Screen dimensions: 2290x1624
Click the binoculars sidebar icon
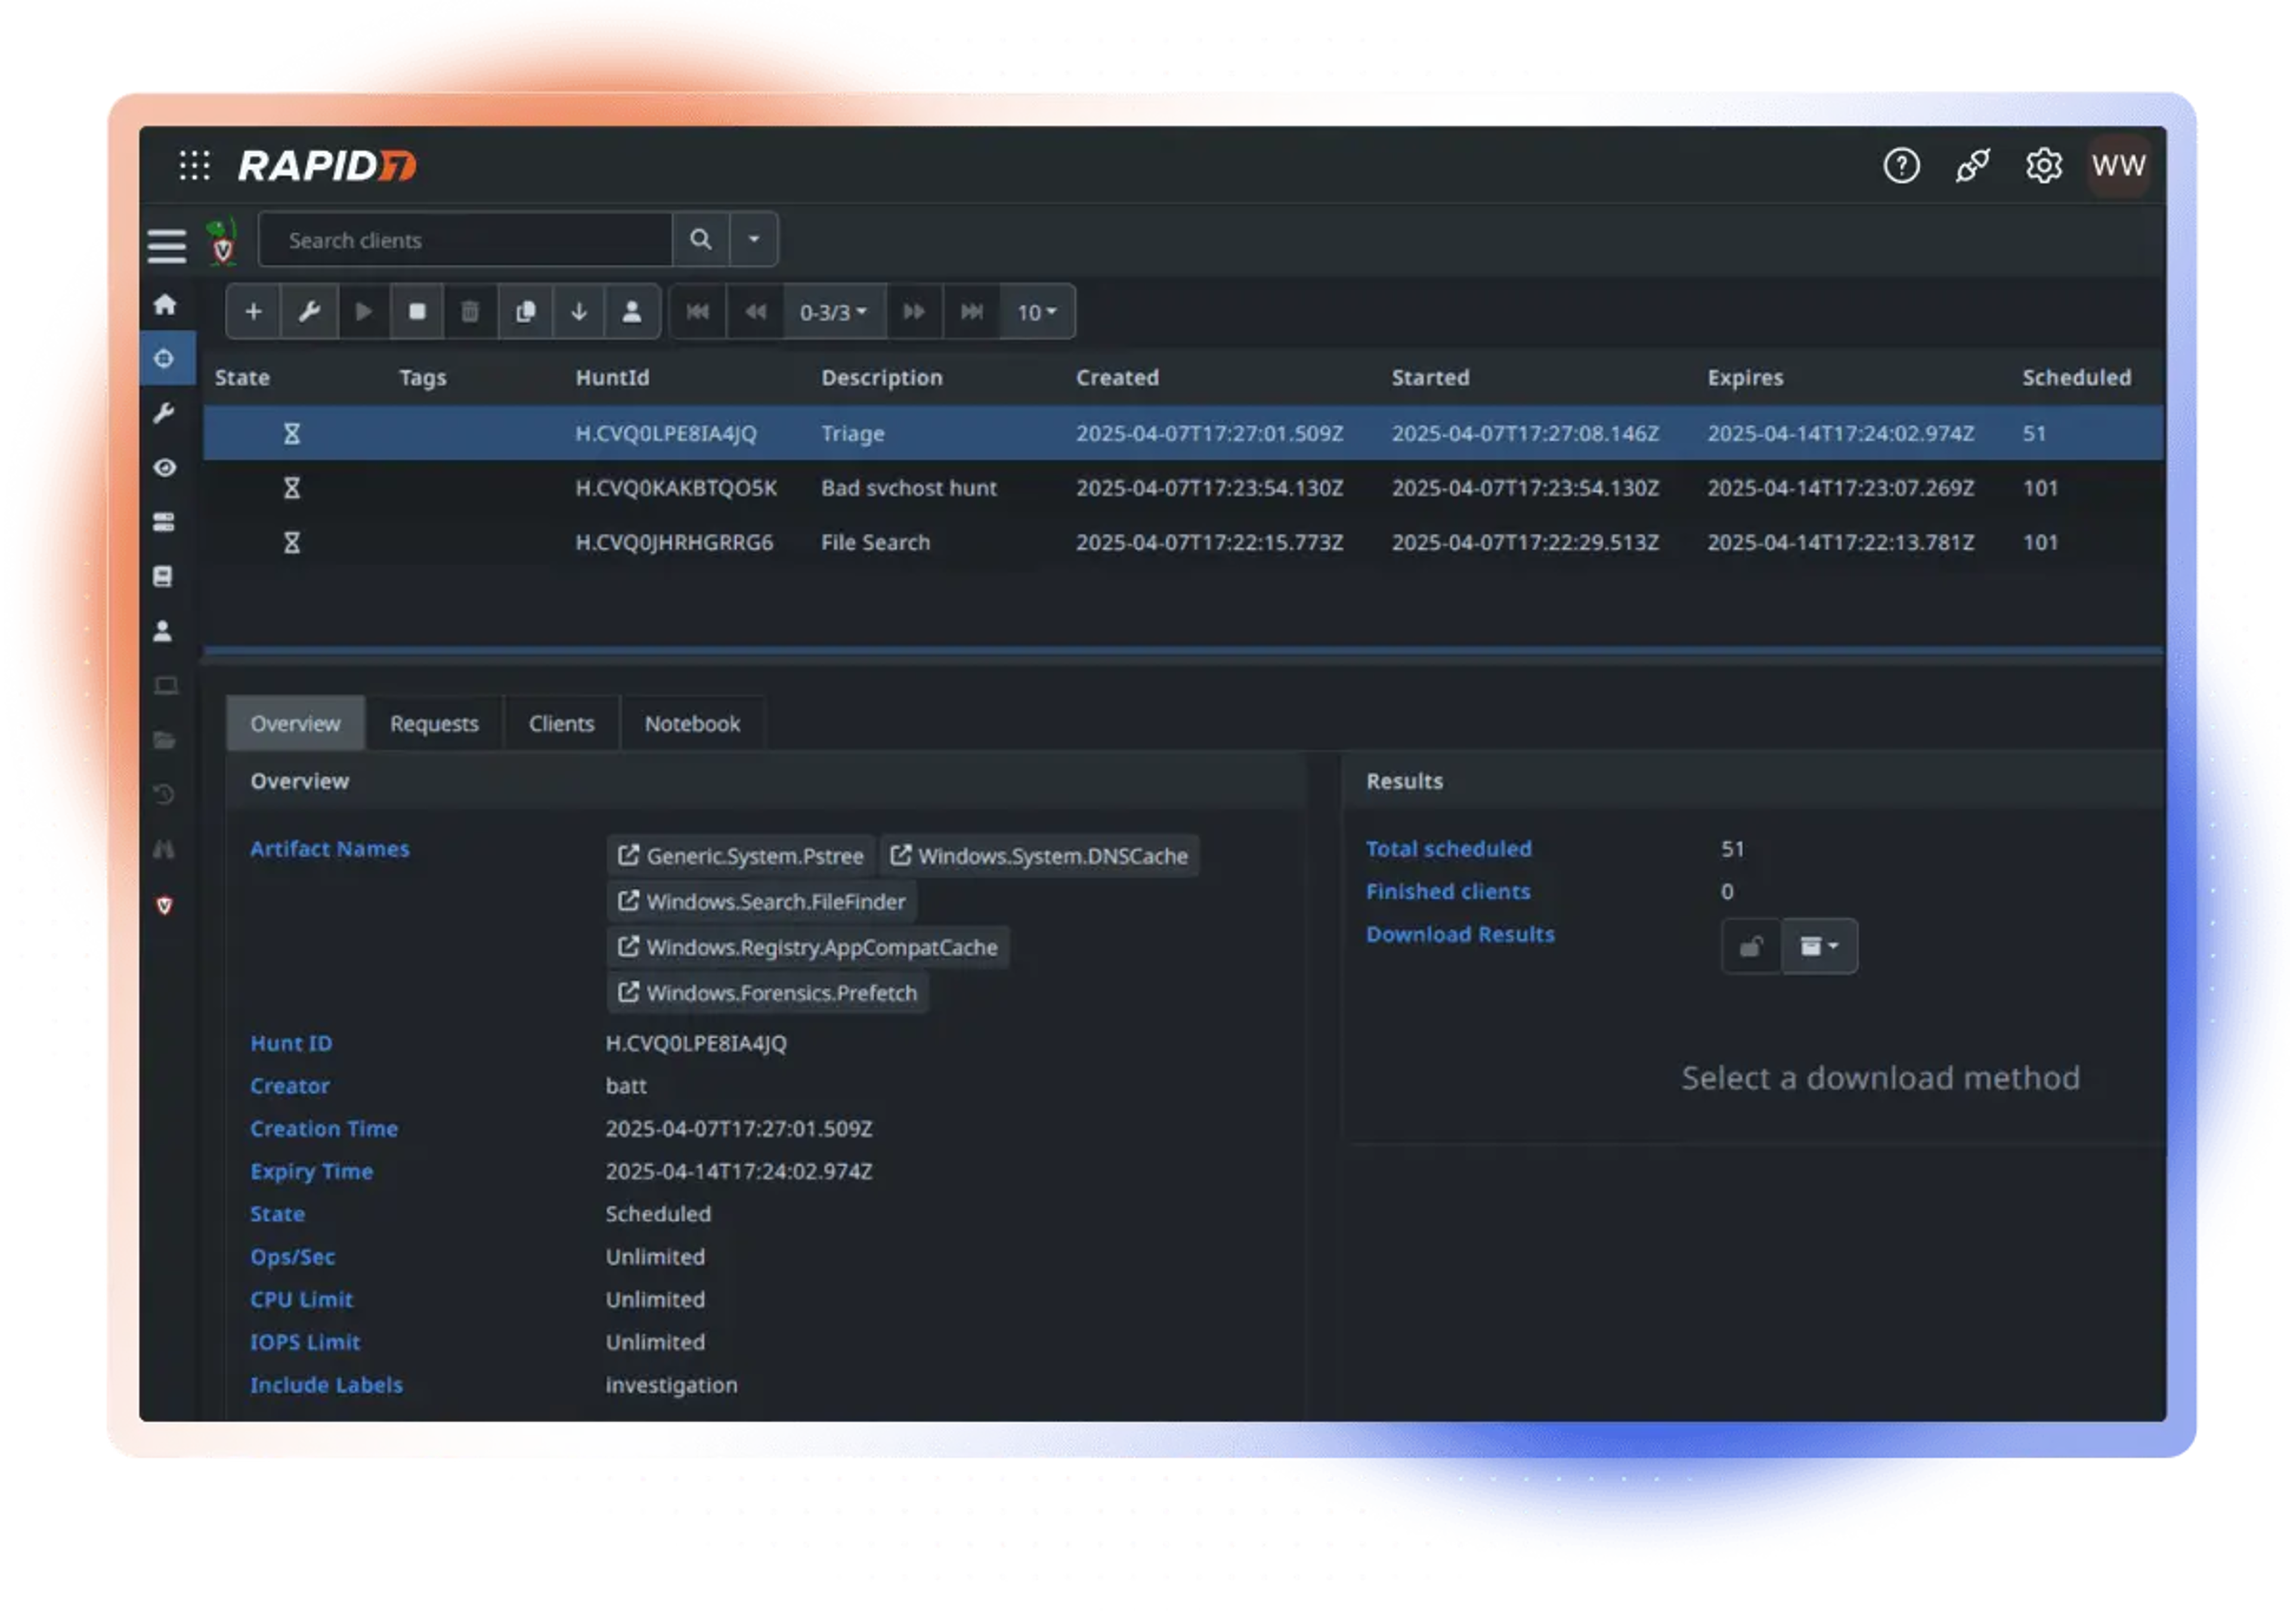click(x=165, y=850)
